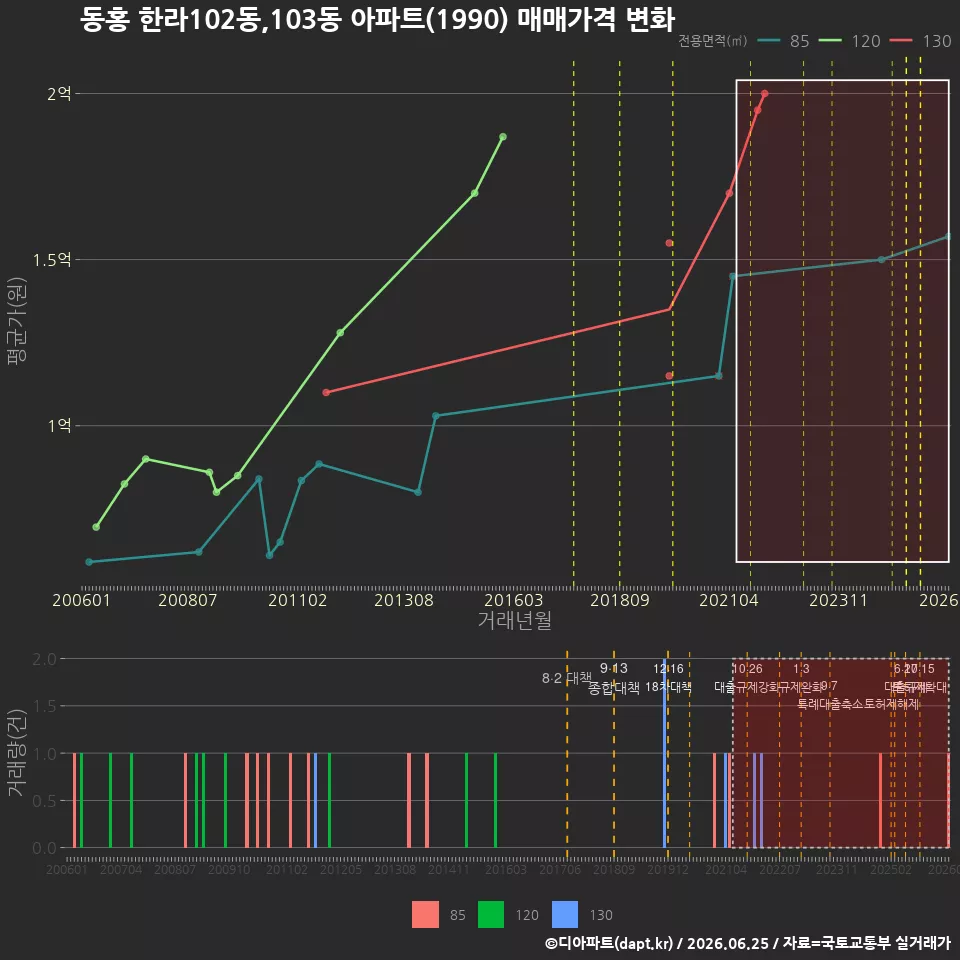Click the 2억 y-axis label

pyautogui.click(x=59, y=94)
